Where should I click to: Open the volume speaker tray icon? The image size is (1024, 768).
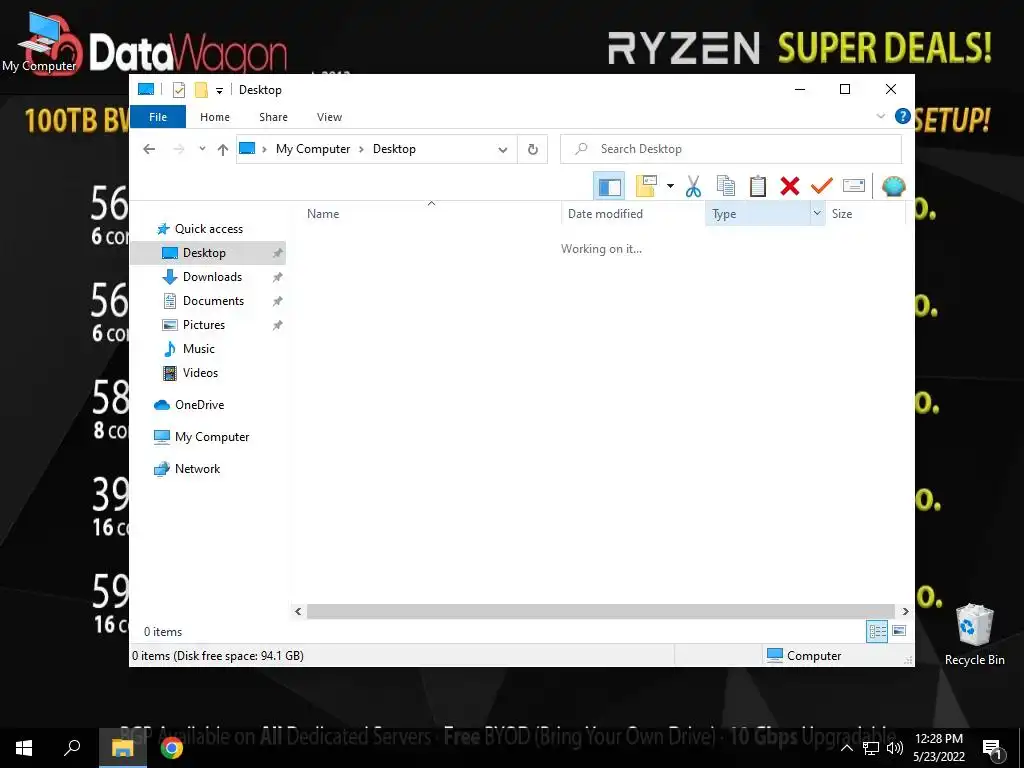click(x=895, y=748)
